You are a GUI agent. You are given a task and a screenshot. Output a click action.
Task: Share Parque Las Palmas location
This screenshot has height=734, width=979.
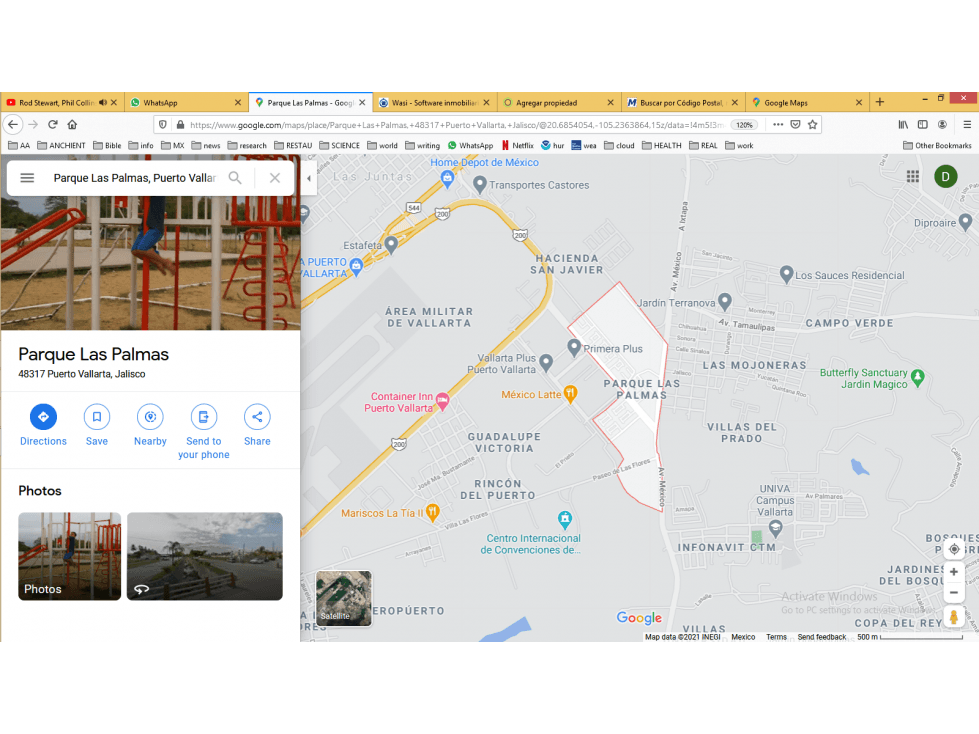257,425
